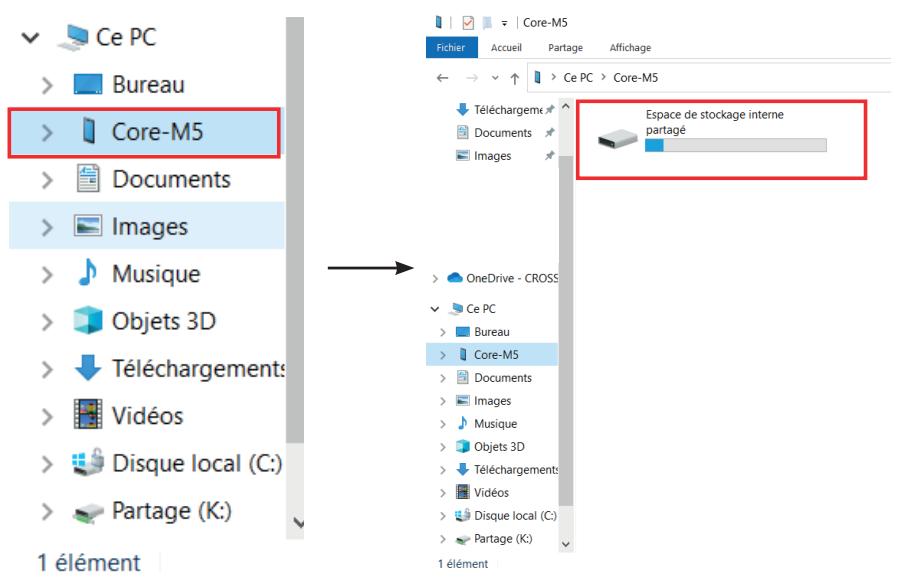Image resolution: width=898 pixels, height=581 pixels.
Task: Click the small Objets 3D icon in Explorer tree
Action: pyautogui.click(x=463, y=446)
